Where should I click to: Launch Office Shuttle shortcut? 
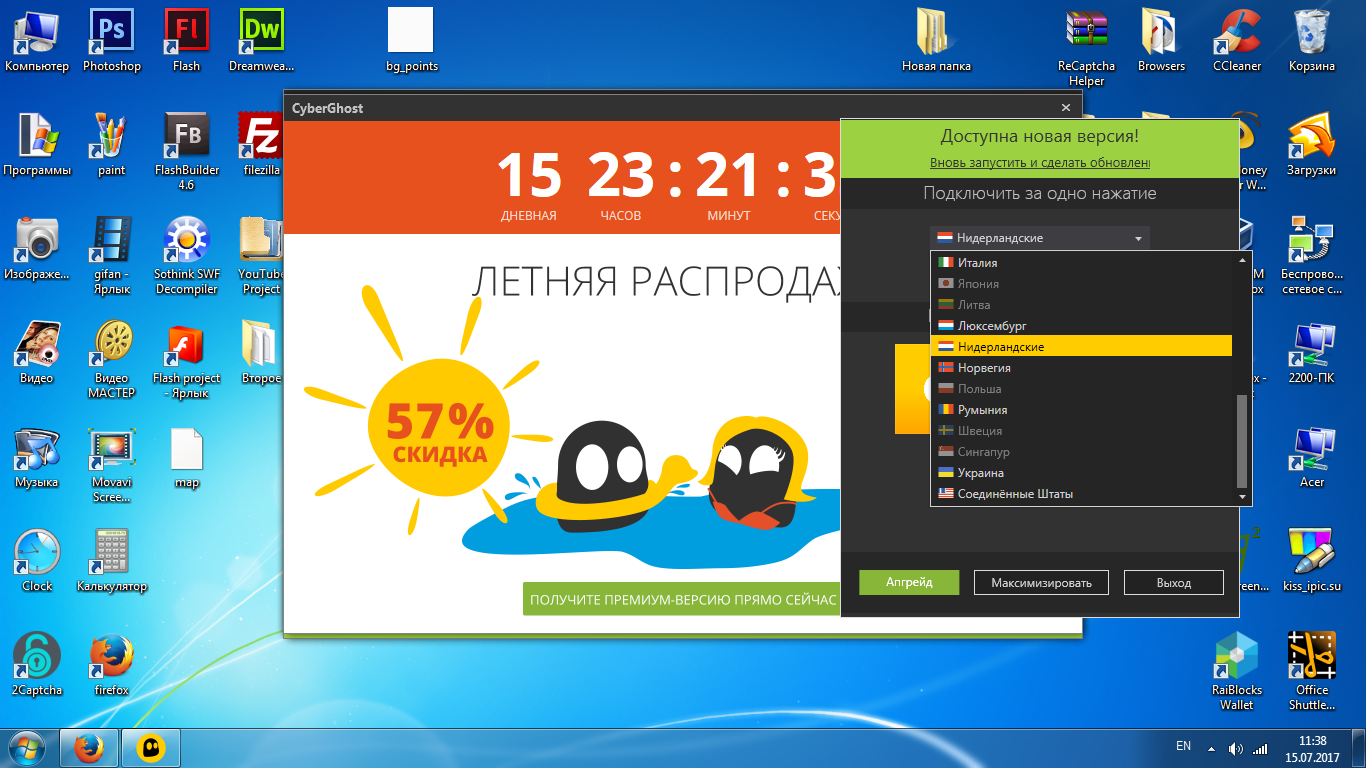tap(1312, 670)
